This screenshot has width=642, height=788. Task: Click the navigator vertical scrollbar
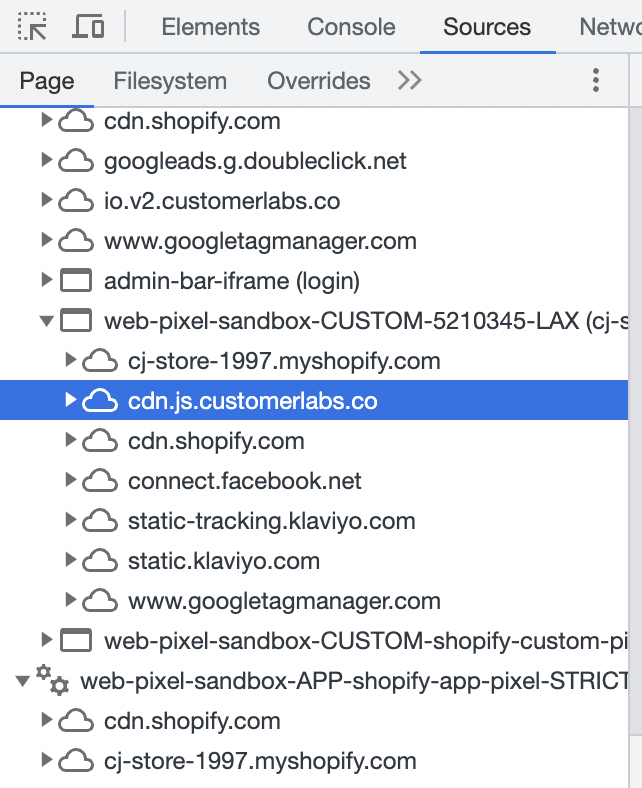pos(635,447)
